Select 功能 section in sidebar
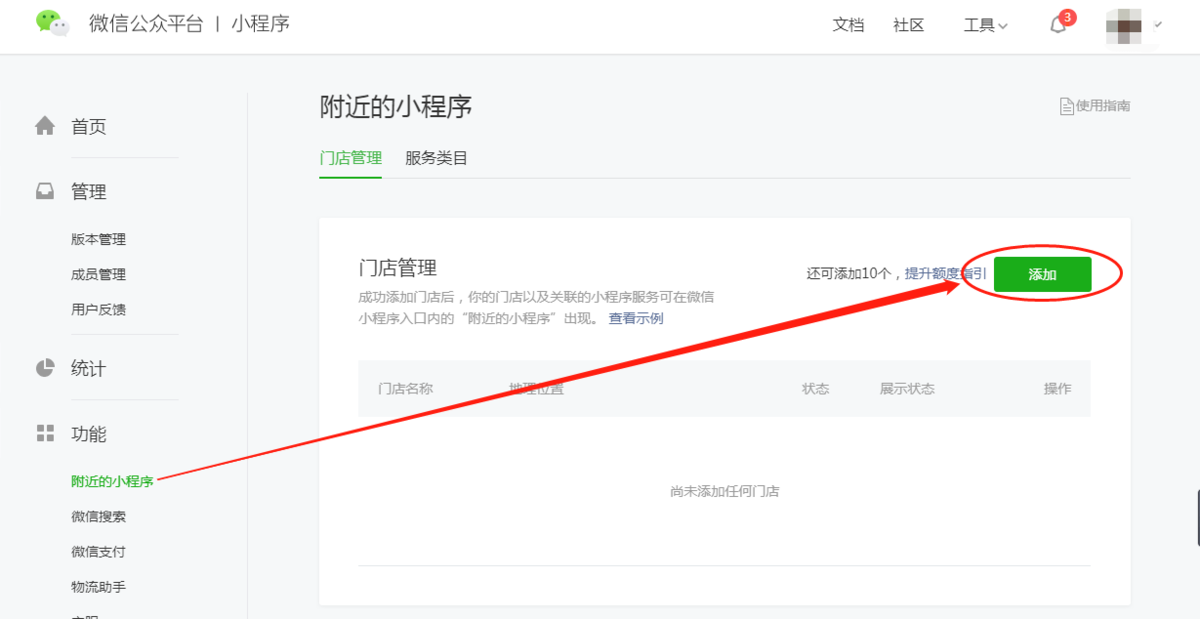Viewport: 1200px width, 619px height. 89,434
